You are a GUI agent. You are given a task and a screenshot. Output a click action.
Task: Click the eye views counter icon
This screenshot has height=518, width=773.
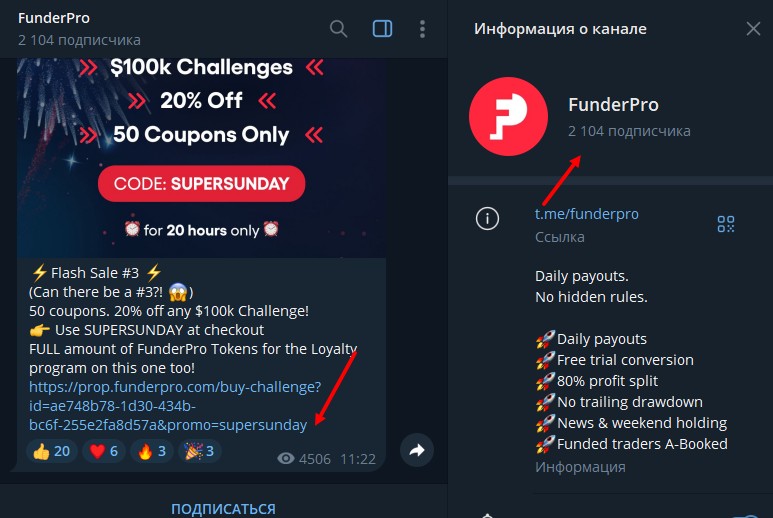(x=285, y=460)
